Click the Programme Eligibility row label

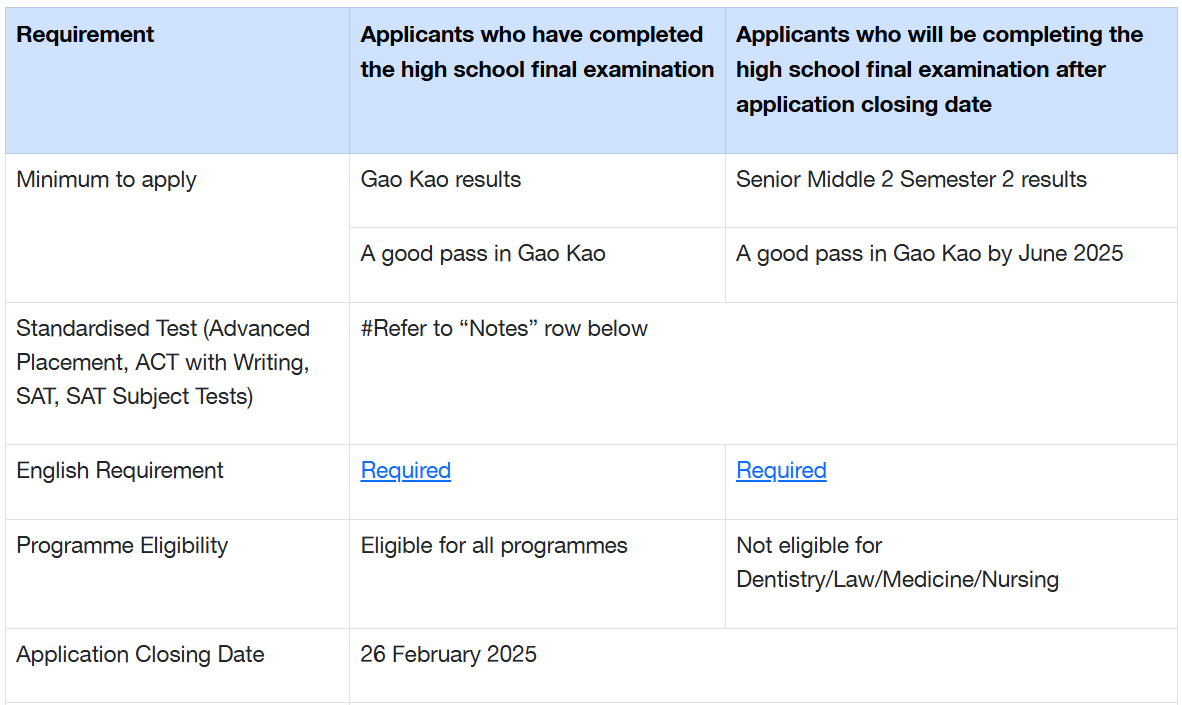pos(122,545)
